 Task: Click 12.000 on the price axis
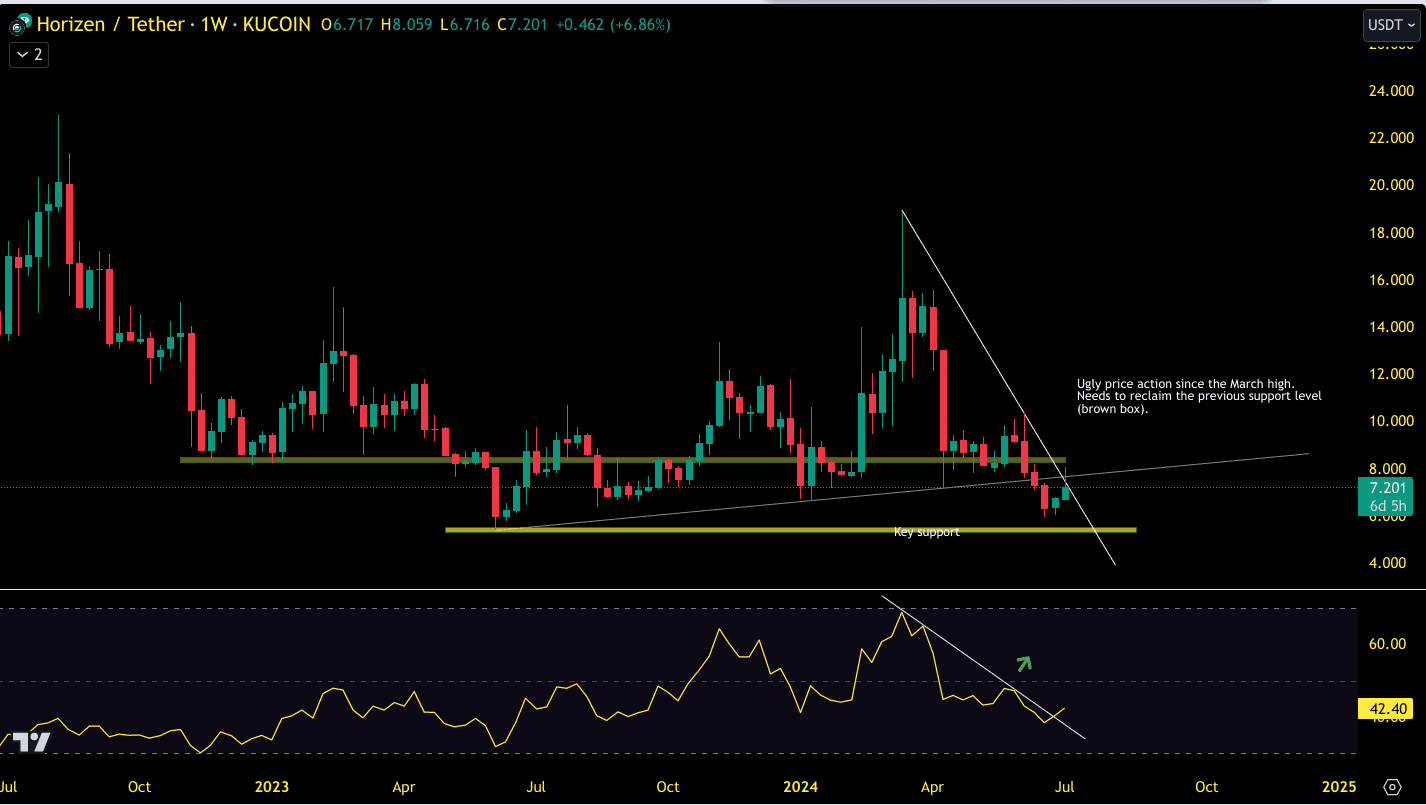[1392, 374]
